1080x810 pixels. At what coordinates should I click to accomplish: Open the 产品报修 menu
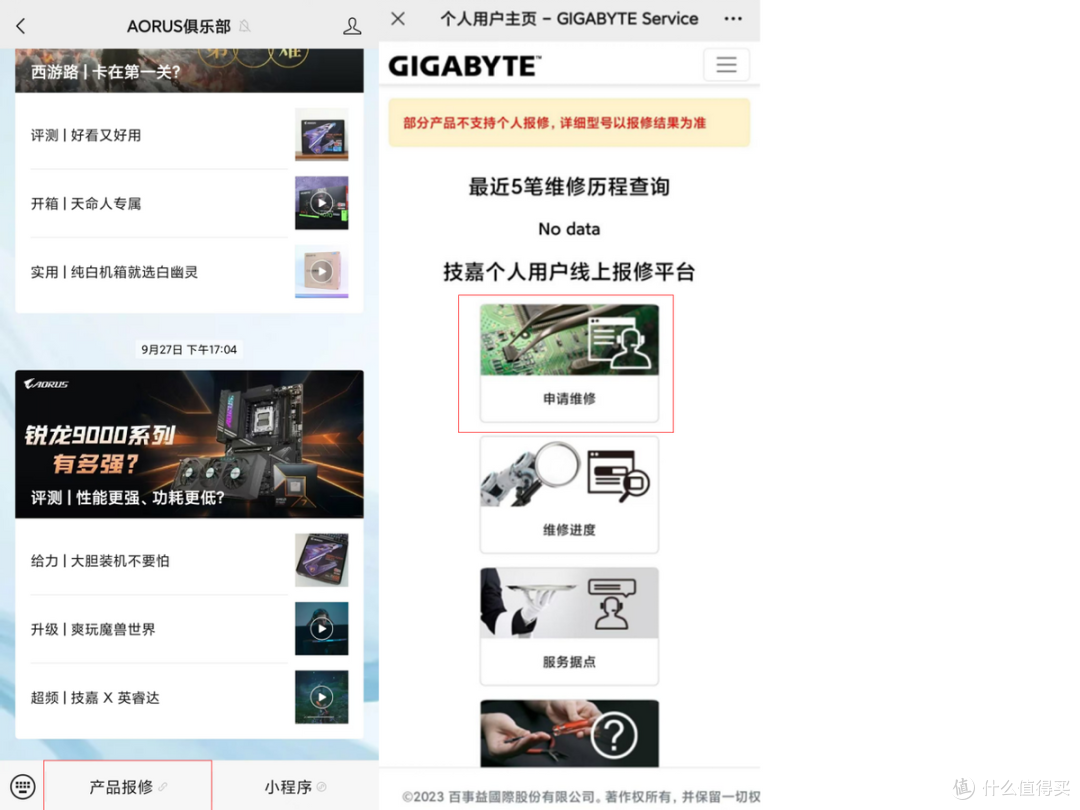coord(127,786)
